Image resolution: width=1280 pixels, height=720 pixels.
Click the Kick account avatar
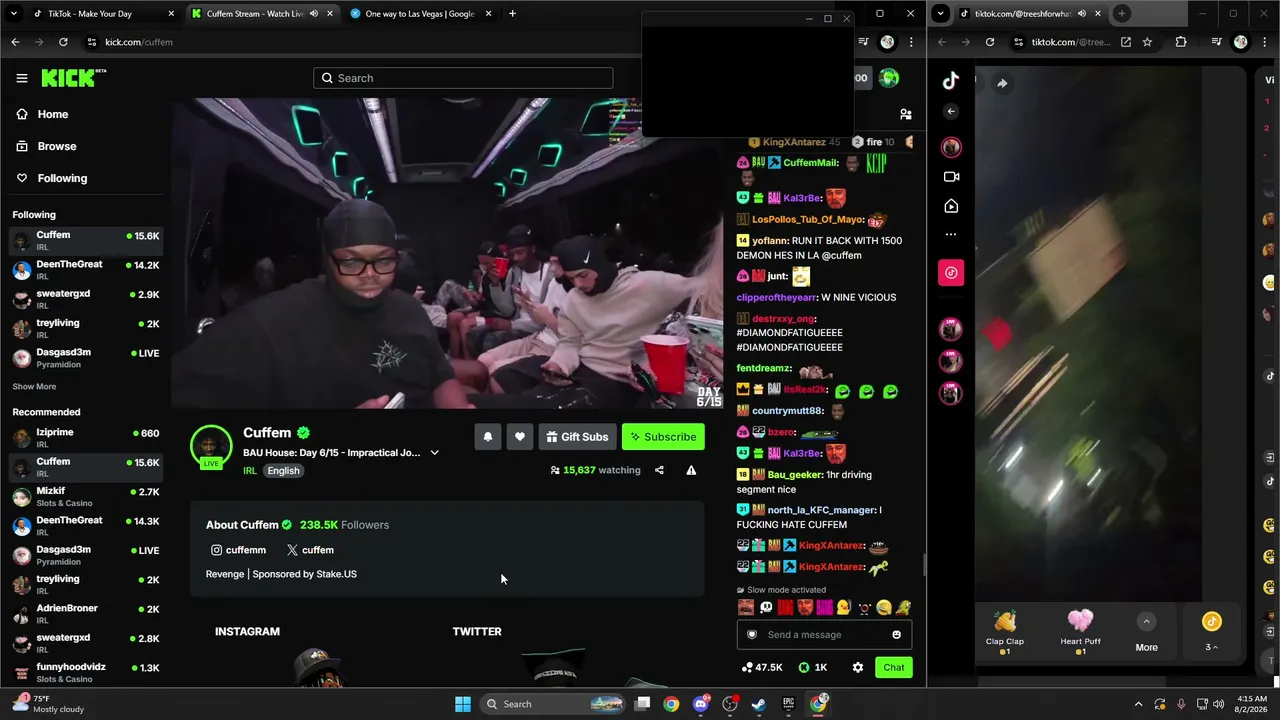click(889, 78)
